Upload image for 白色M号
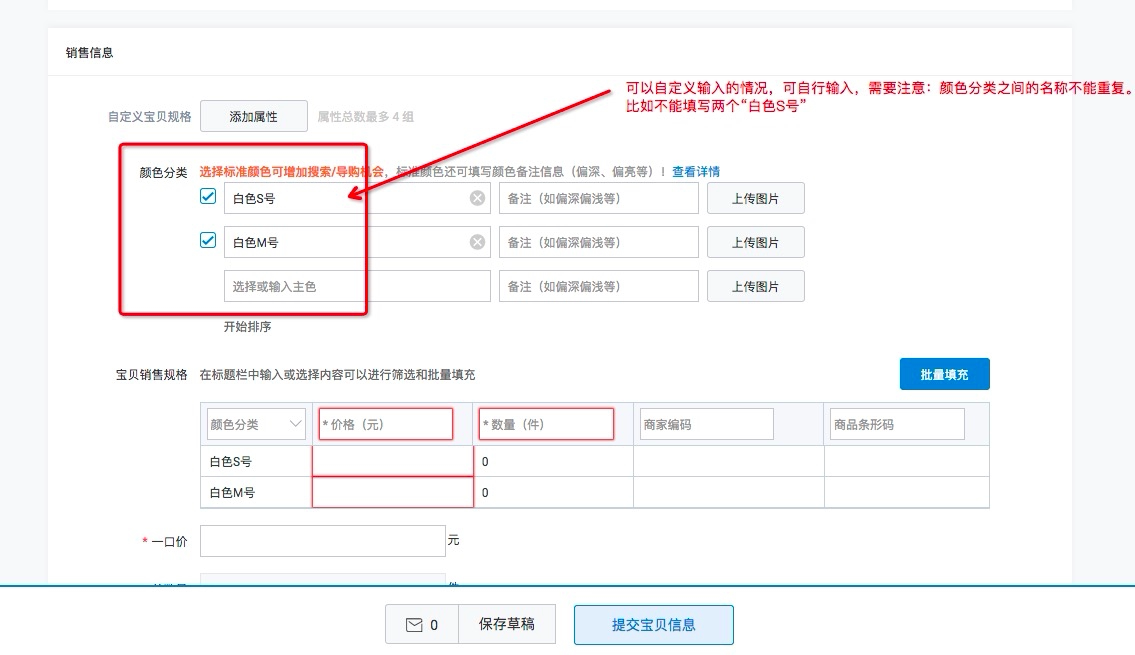This screenshot has height=655, width=1135. click(x=755, y=242)
